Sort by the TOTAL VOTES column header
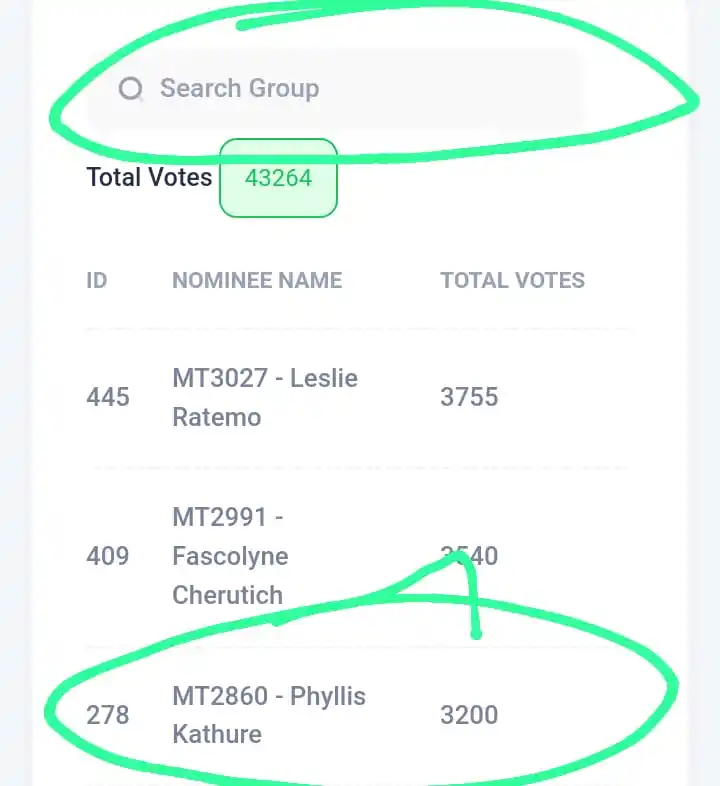720x786 pixels. [512, 281]
